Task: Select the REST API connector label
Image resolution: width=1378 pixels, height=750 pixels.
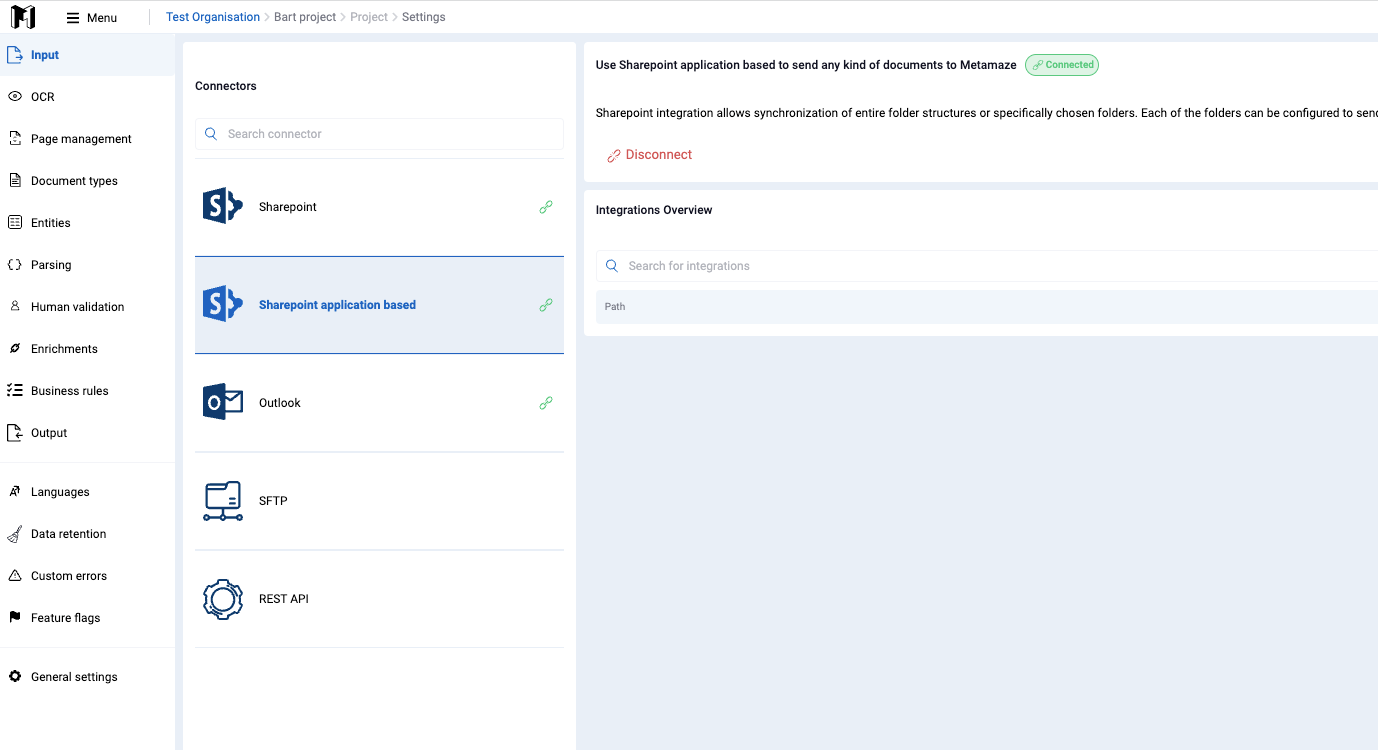Action: coord(284,599)
